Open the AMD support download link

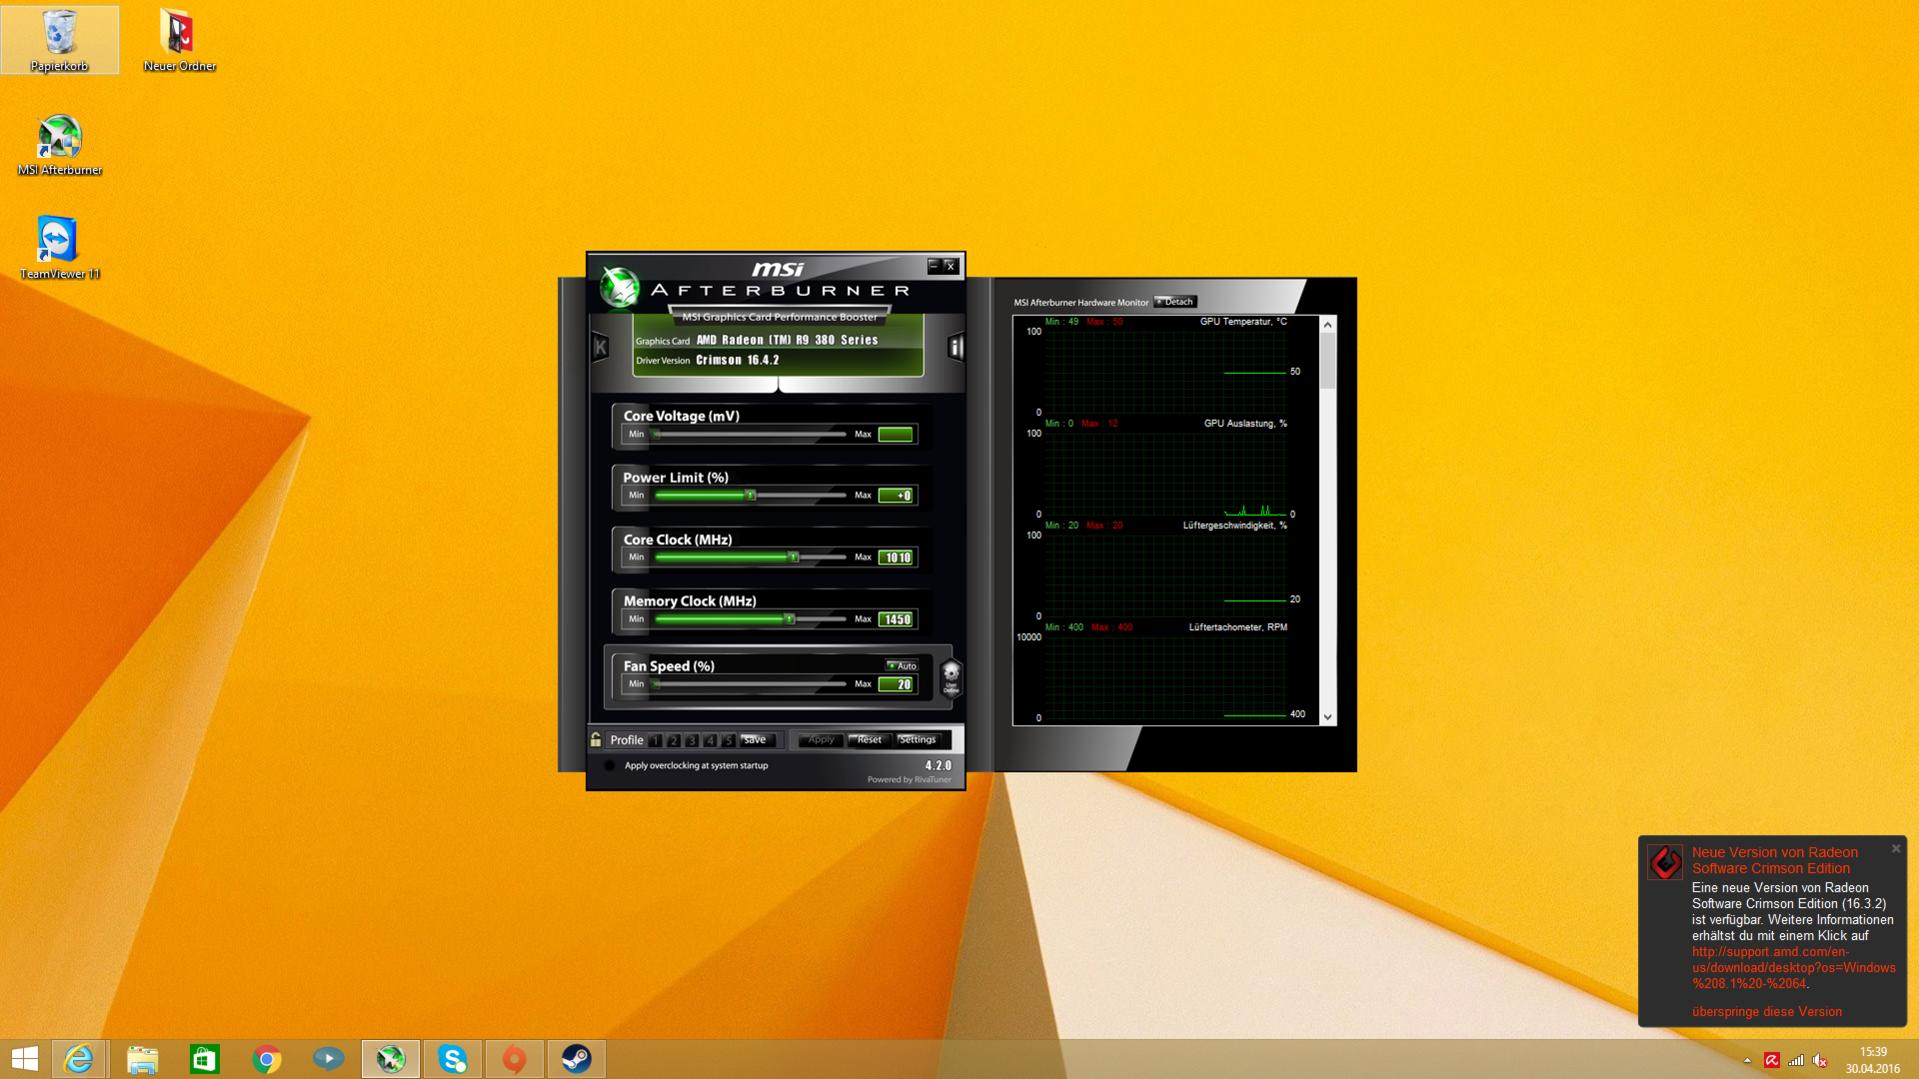(x=1793, y=968)
